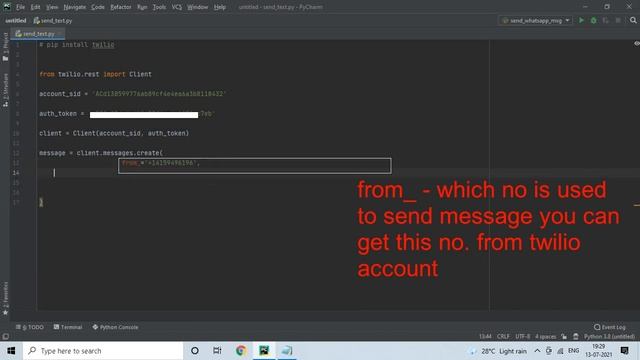
Task: Toggle the read-only lock icon
Action: pyautogui.click(x=564, y=336)
